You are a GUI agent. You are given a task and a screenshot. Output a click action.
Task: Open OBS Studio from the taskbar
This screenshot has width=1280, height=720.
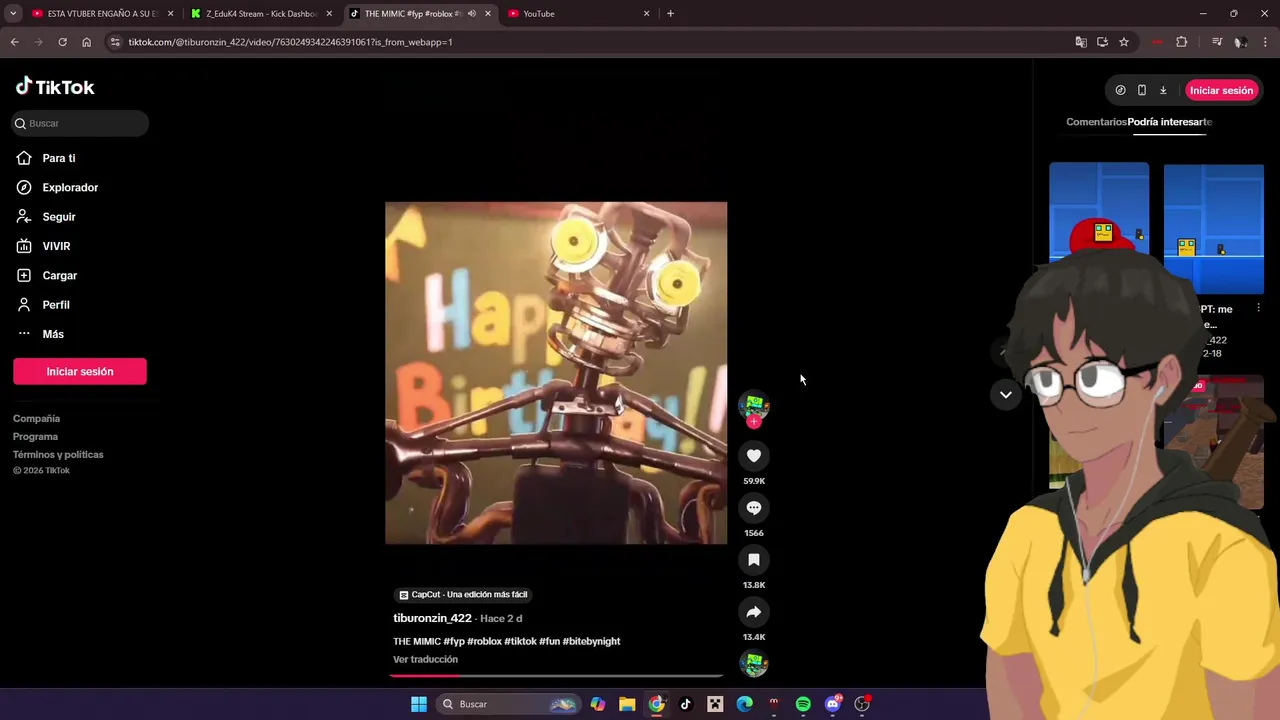tap(862, 704)
